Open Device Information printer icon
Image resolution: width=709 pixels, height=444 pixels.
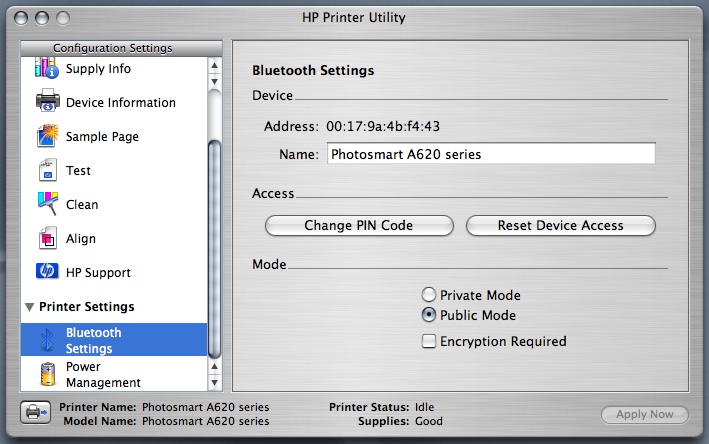[47, 102]
